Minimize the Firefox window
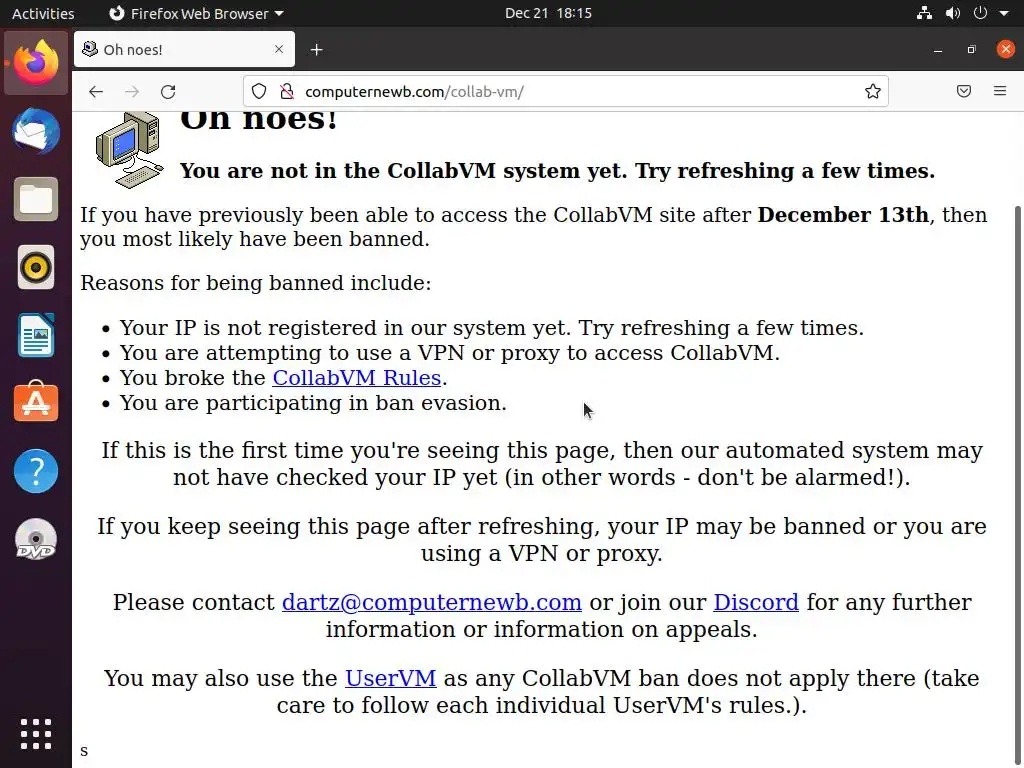This screenshot has width=1024, height=768. tap(938, 50)
